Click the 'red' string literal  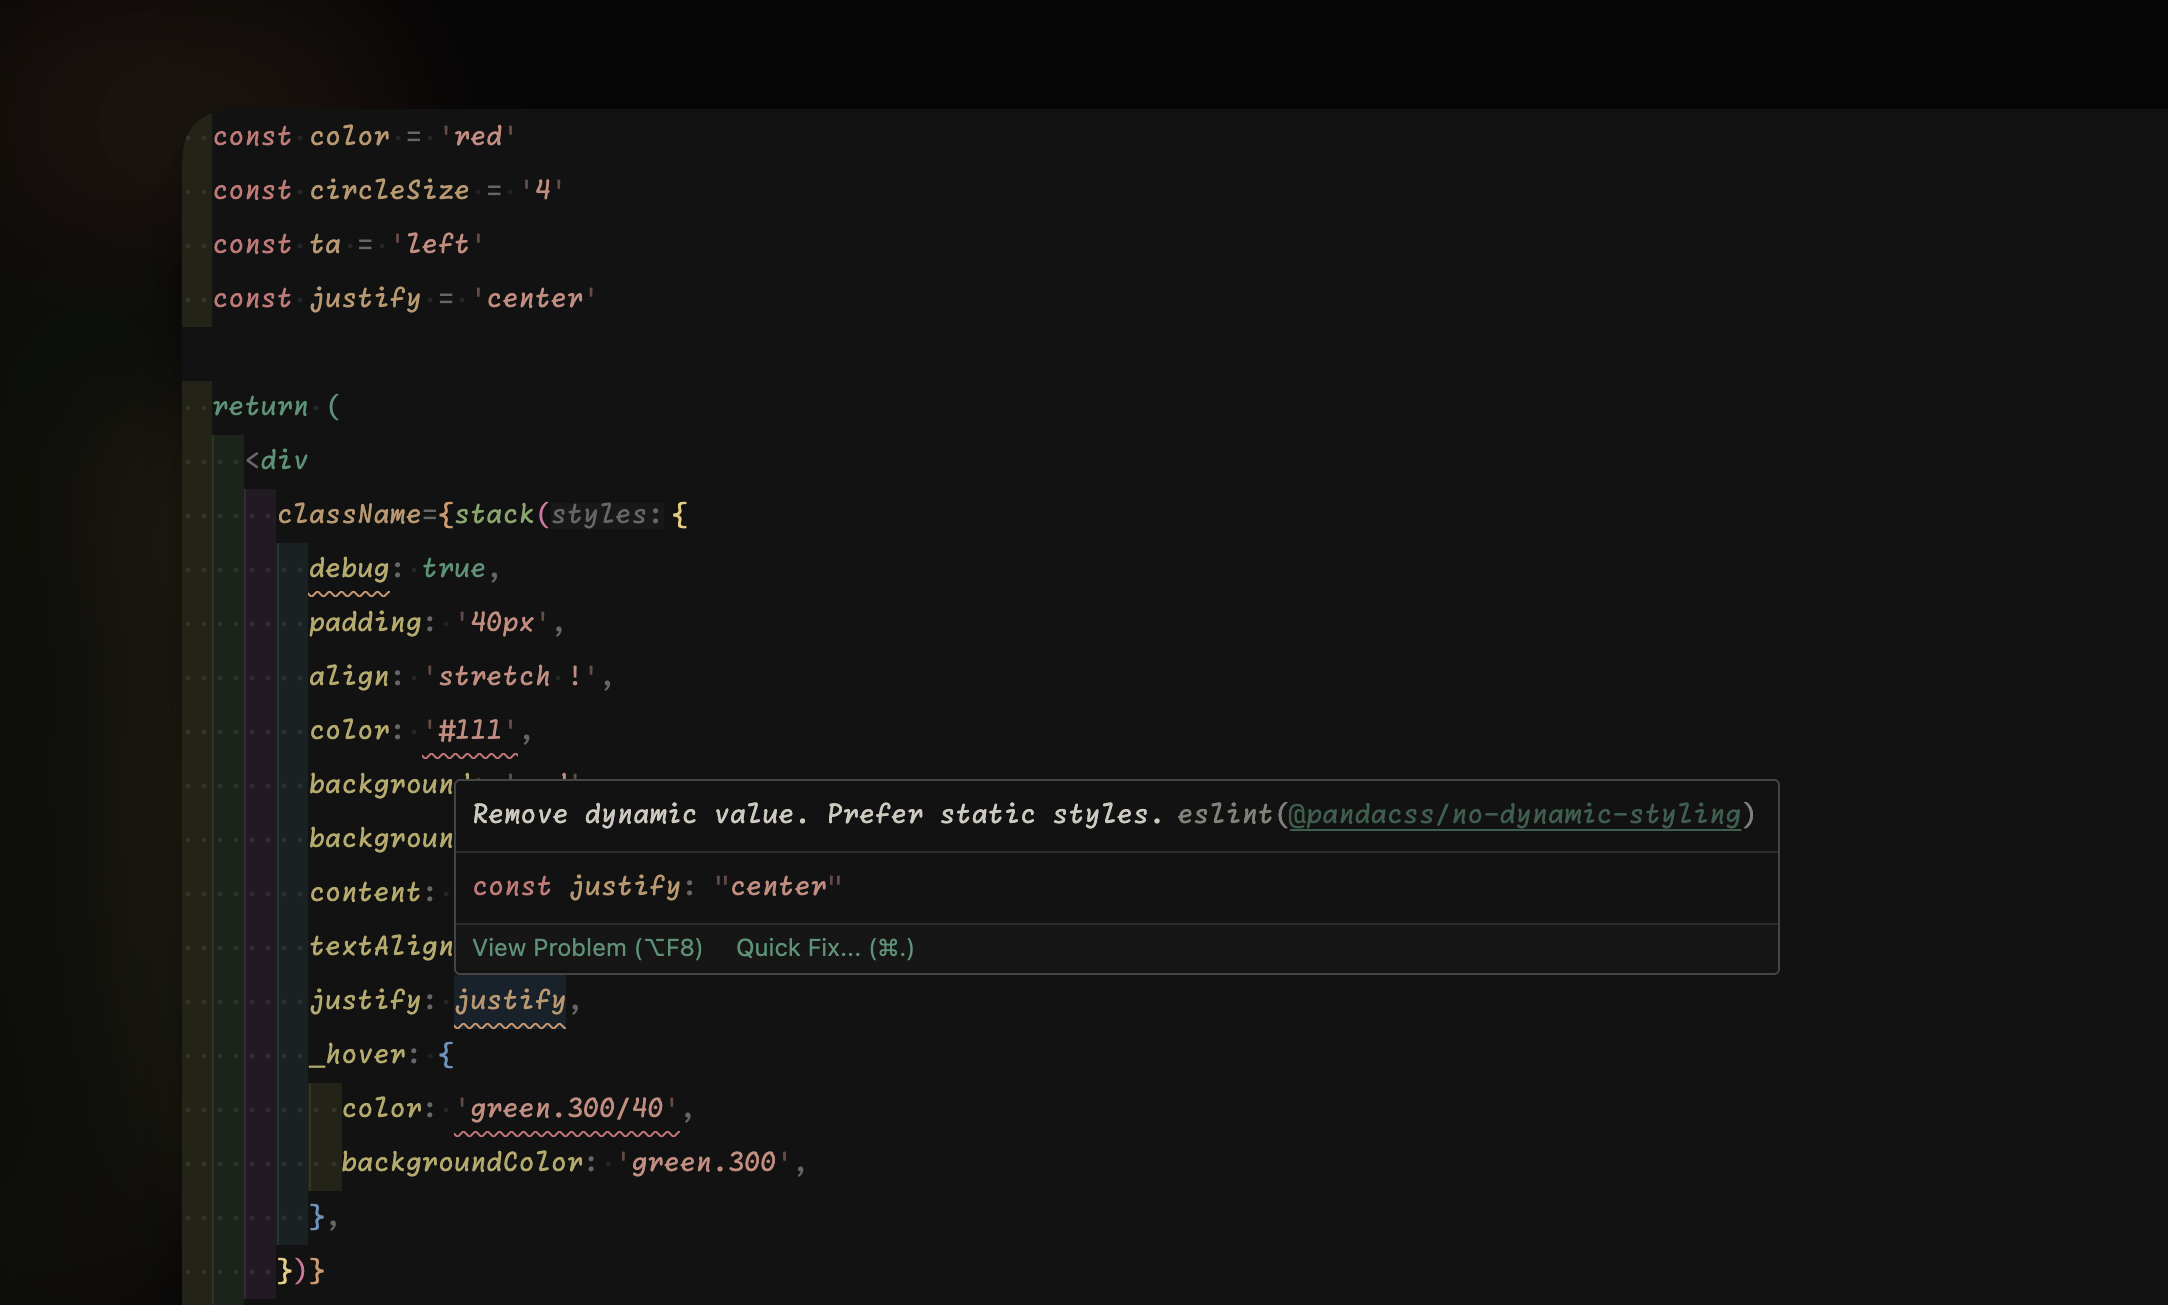coord(478,136)
